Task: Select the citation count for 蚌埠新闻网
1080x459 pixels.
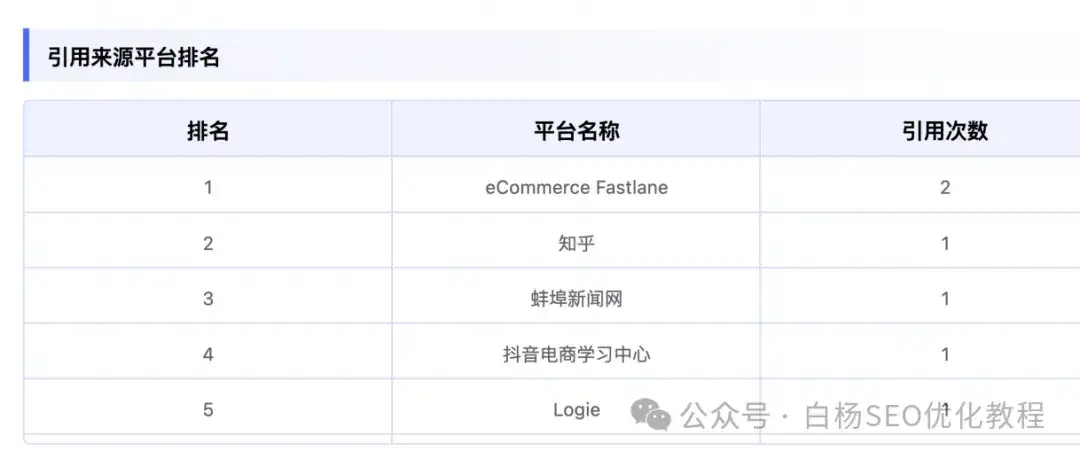Action: click(x=945, y=298)
